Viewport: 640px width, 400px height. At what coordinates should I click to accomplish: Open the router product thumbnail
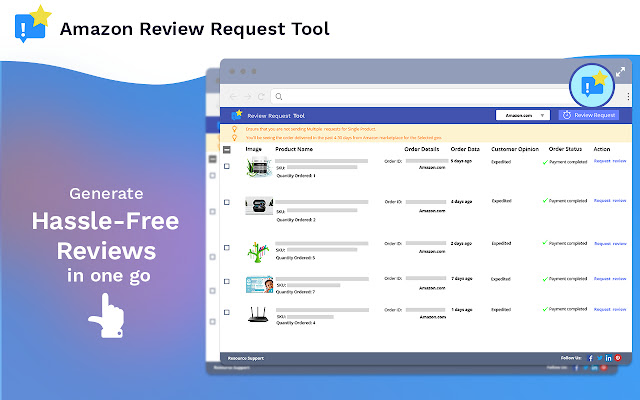[x=258, y=315]
